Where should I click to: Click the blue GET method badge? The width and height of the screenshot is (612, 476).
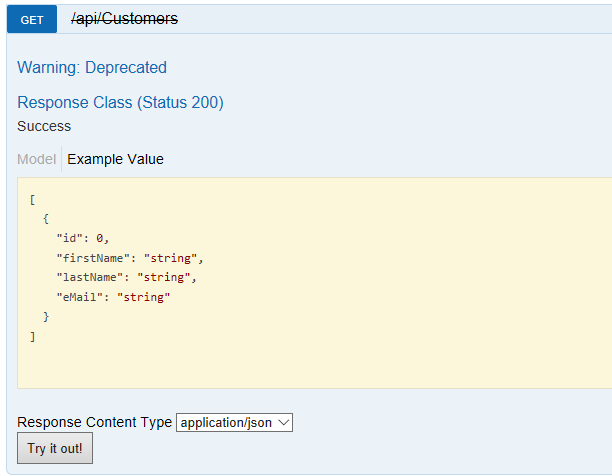[x=32, y=19]
